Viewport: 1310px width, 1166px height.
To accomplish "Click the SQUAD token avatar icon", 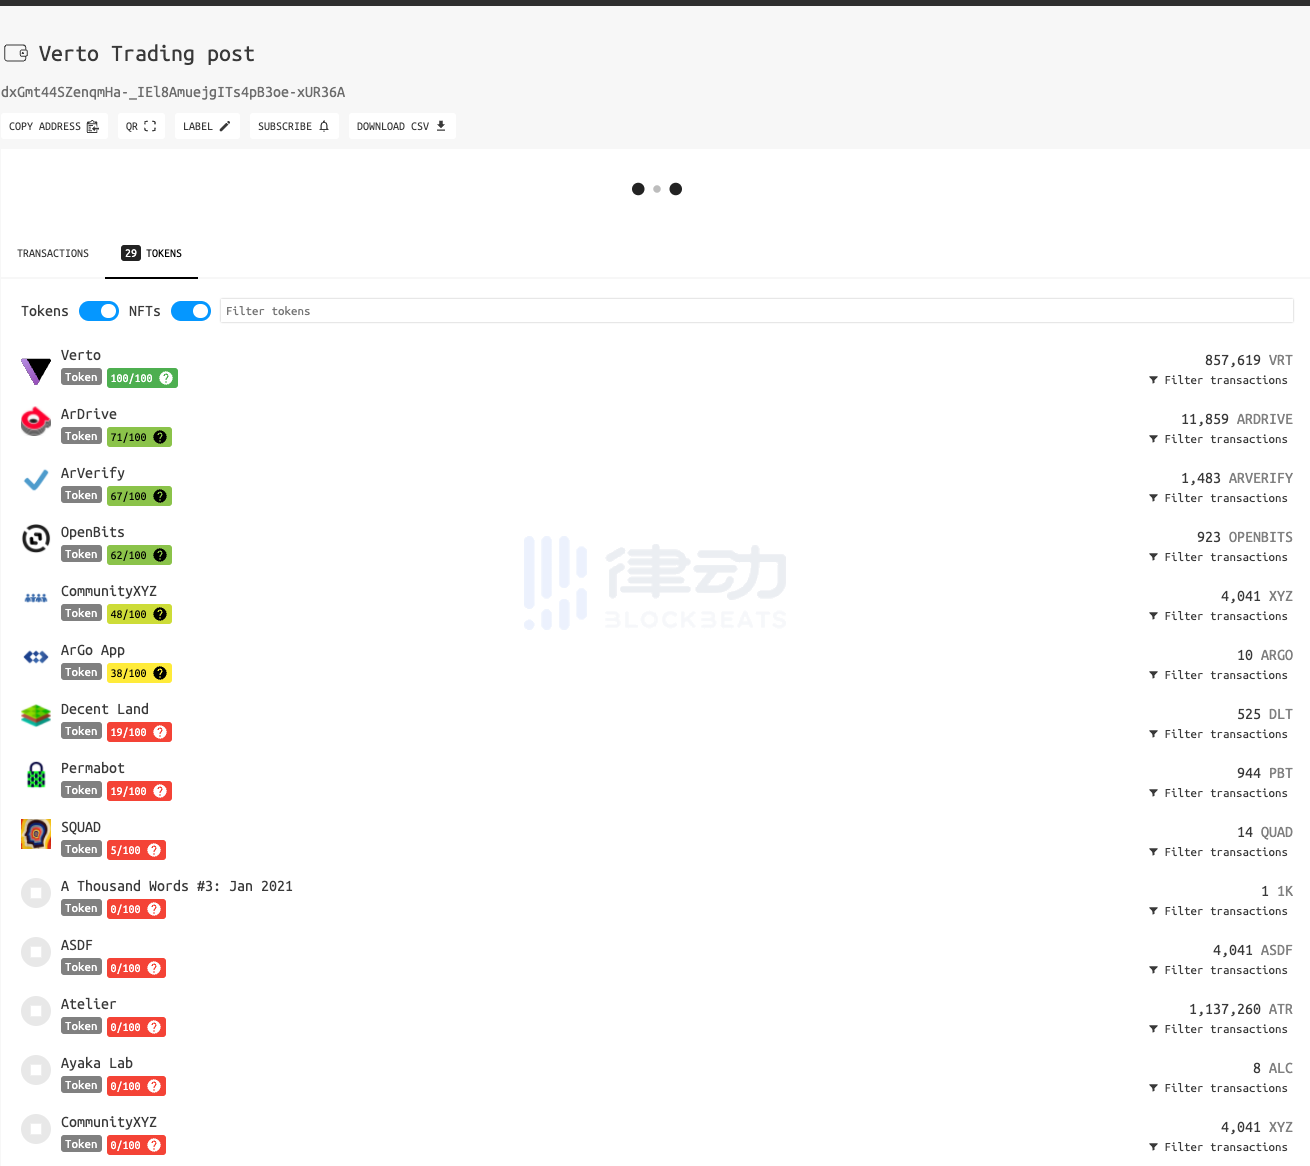I will tap(36, 834).
